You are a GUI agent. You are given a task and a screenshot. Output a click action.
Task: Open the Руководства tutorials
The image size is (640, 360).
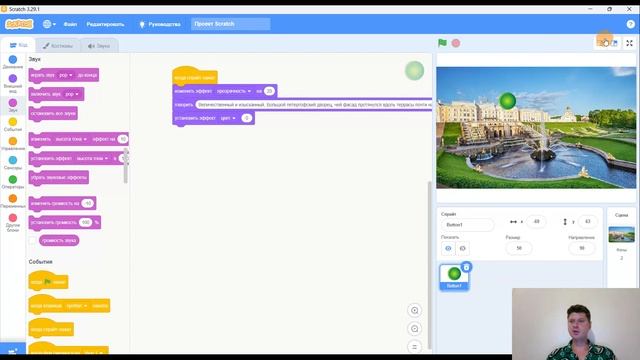[160, 24]
